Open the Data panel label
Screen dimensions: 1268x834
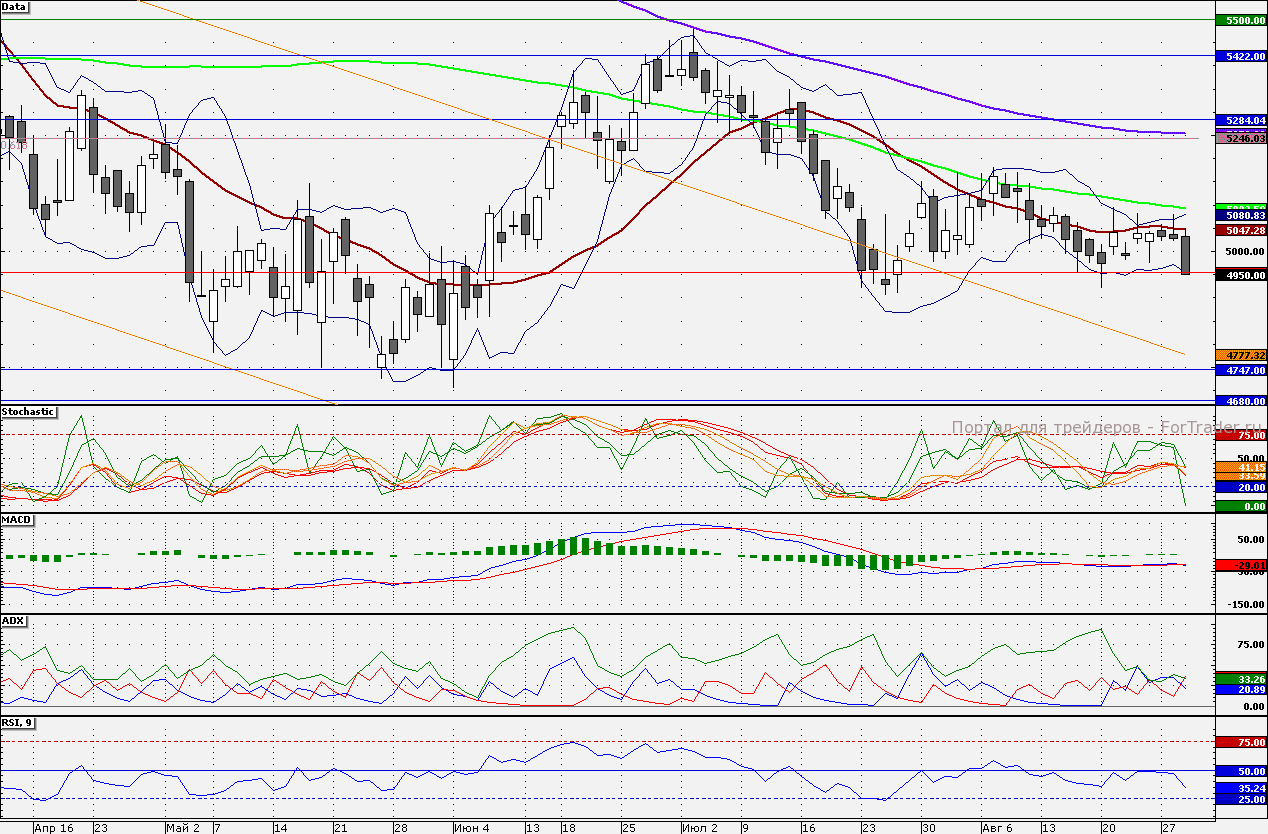15,7
